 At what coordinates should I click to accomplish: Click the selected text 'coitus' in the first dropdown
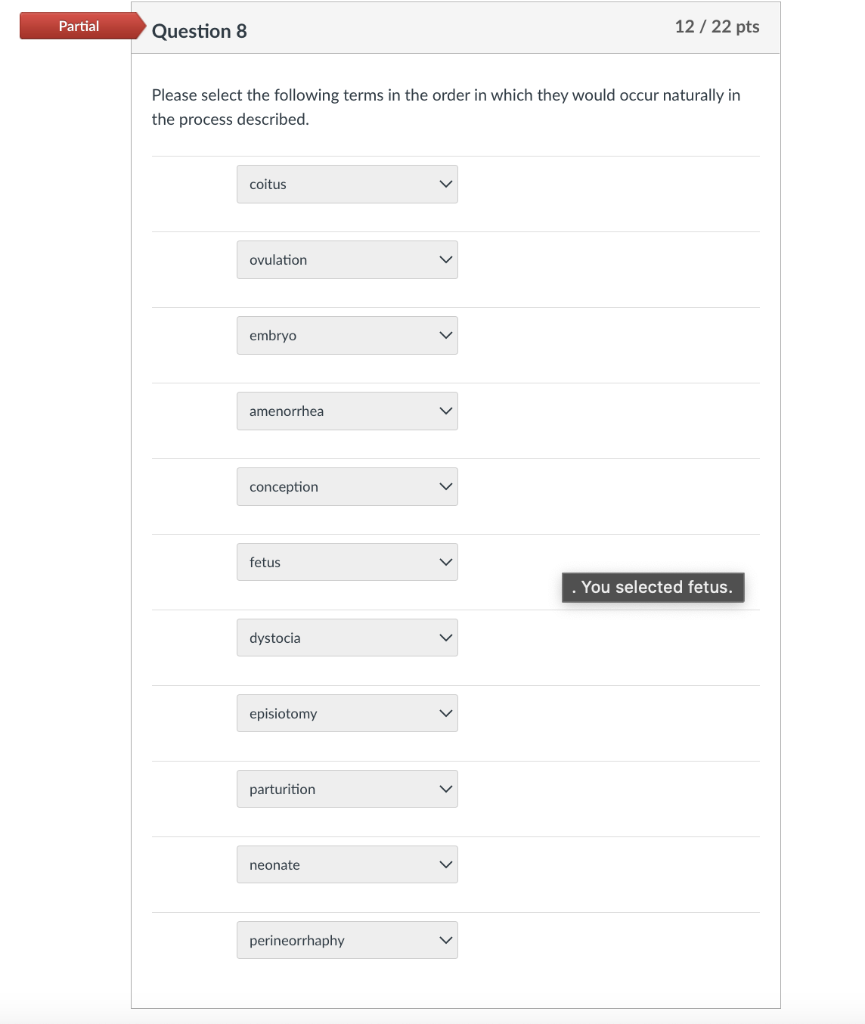point(268,185)
